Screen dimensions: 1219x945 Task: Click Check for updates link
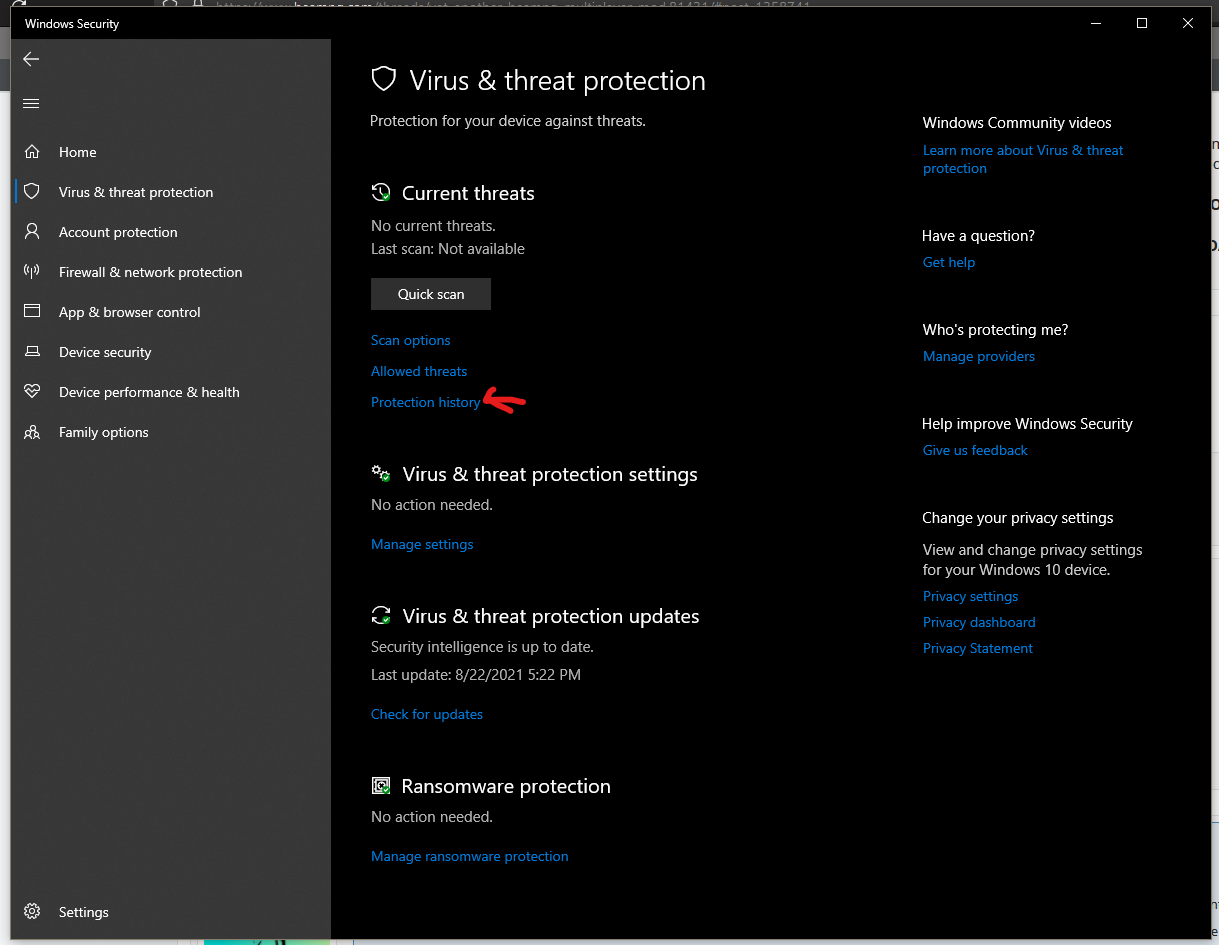[426, 714]
